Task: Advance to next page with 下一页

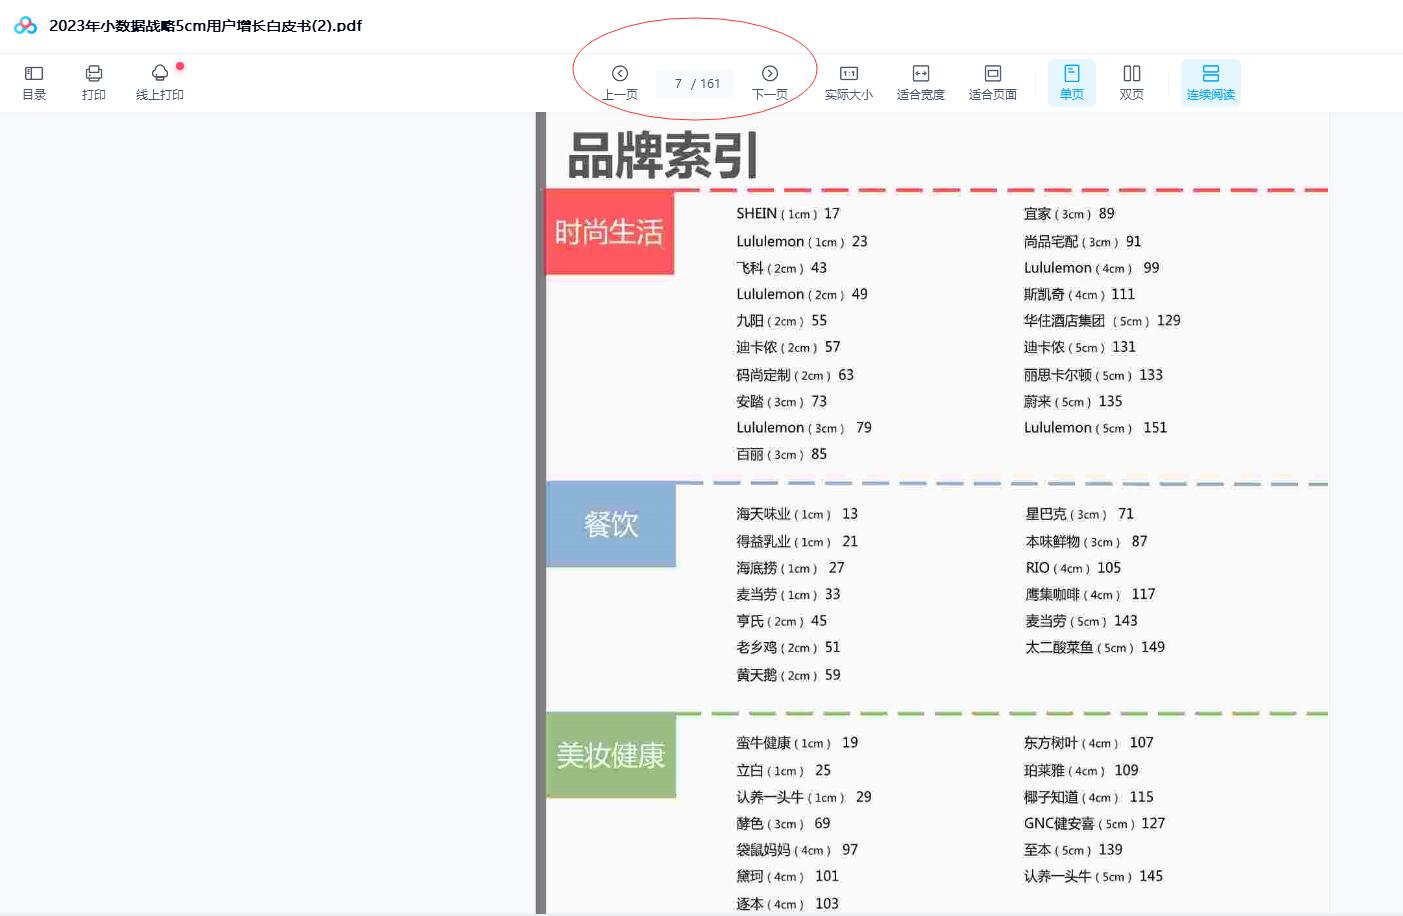Action: (x=769, y=82)
